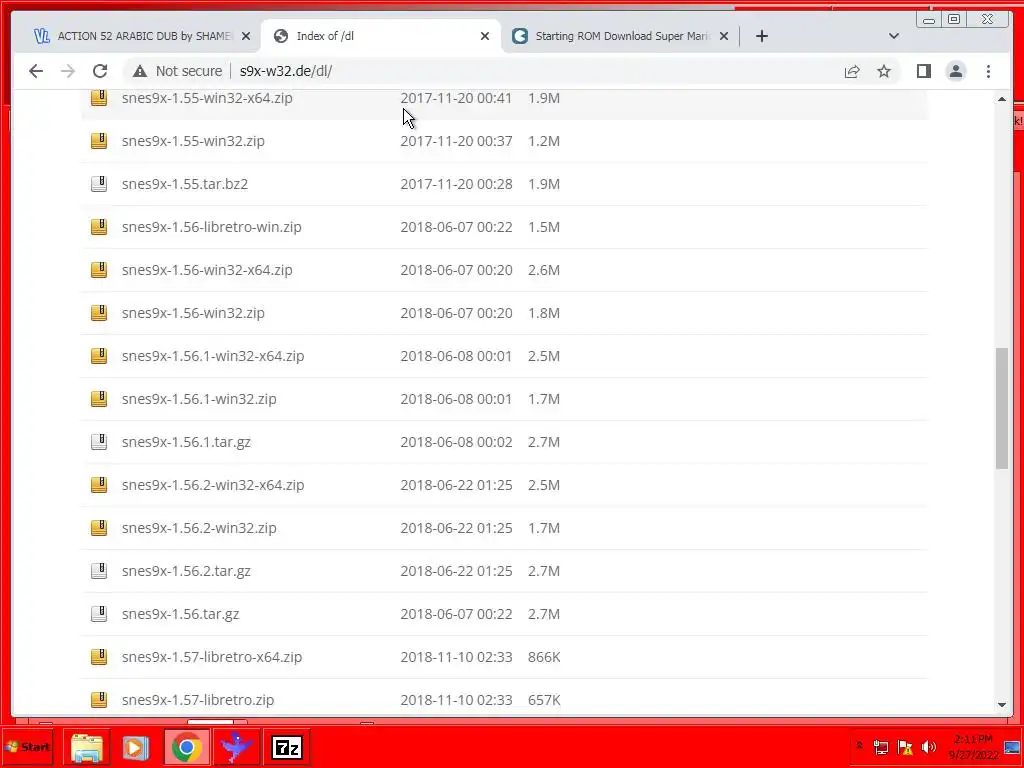The width and height of the screenshot is (1024, 768).
Task: Click file icon beside snes9x-1.56.2.tar.gz
Action: 99,571
